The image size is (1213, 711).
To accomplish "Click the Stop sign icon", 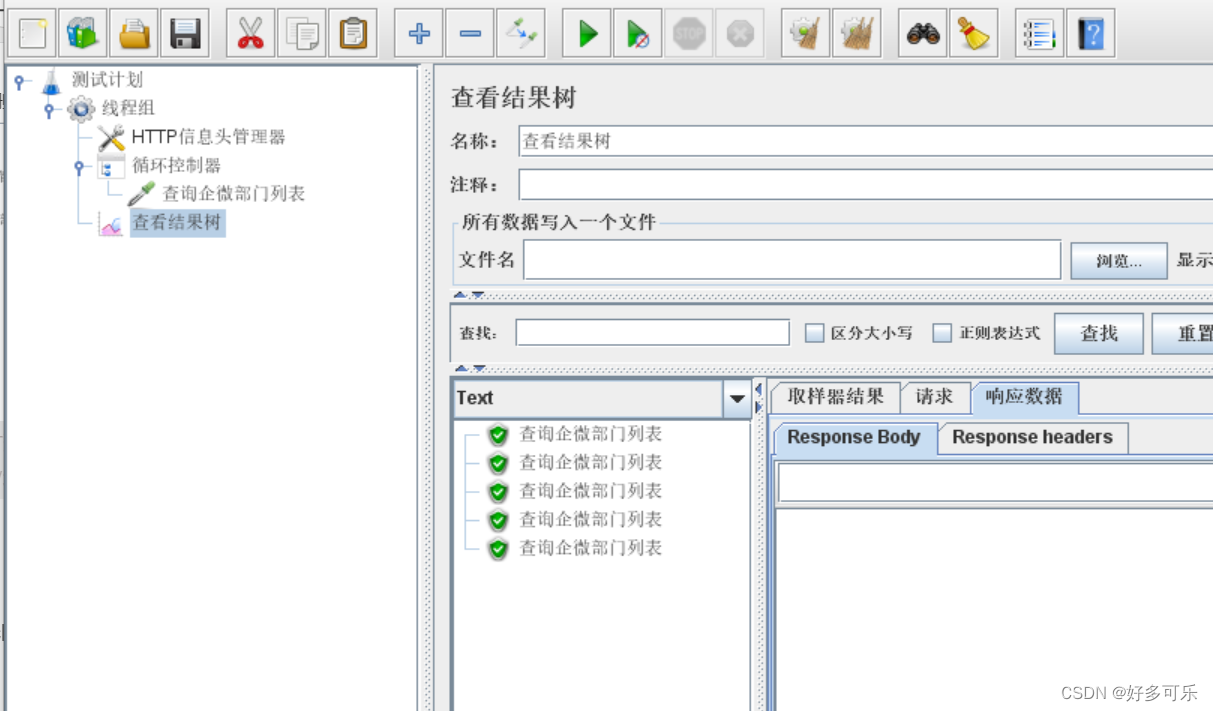I will [689, 34].
